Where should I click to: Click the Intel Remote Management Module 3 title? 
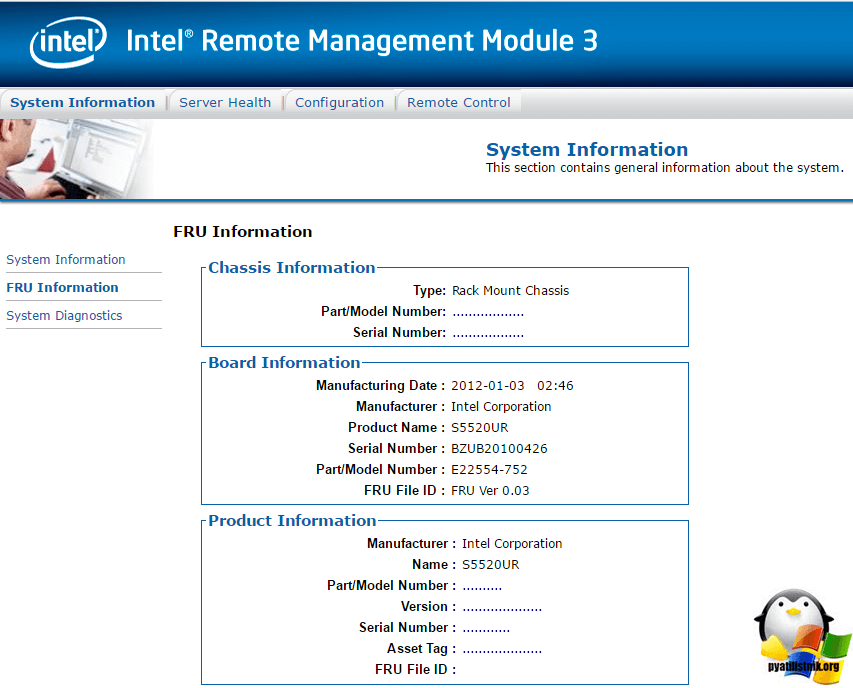click(362, 41)
